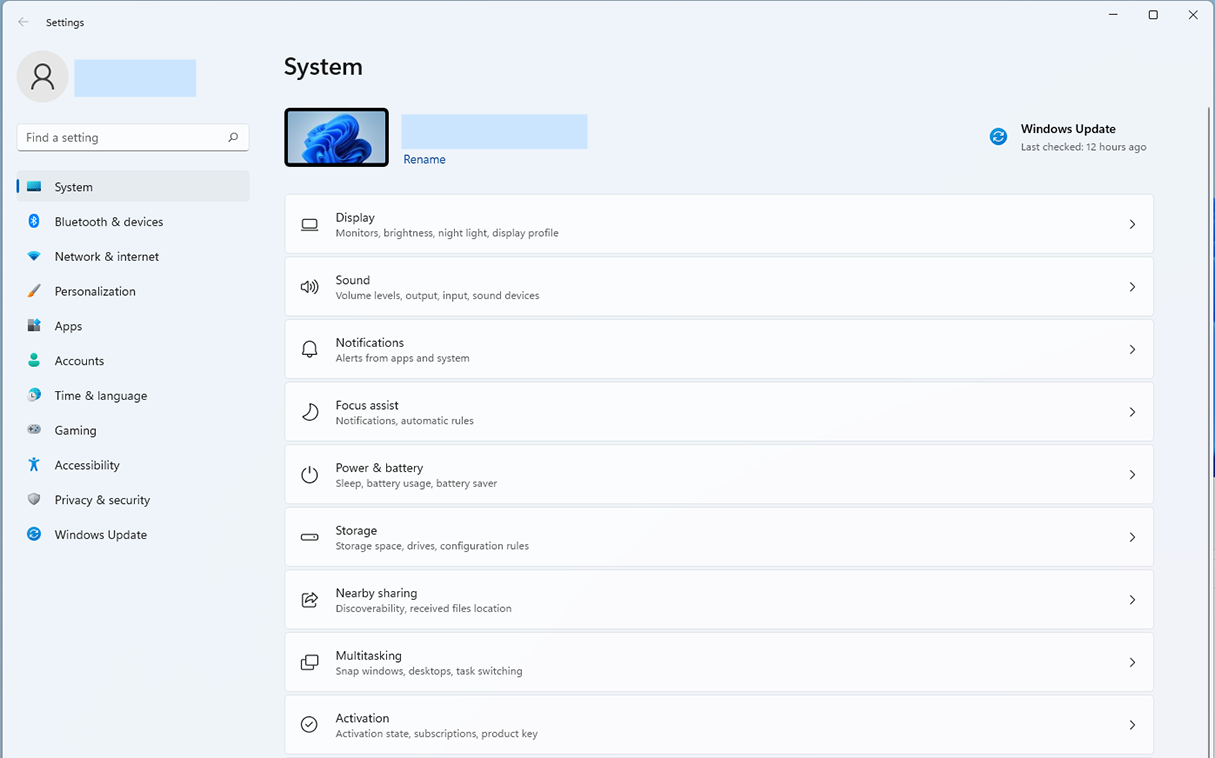Click 'Activation state, subscriptions, product key' text
This screenshot has height=758, width=1215.
[436, 733]
